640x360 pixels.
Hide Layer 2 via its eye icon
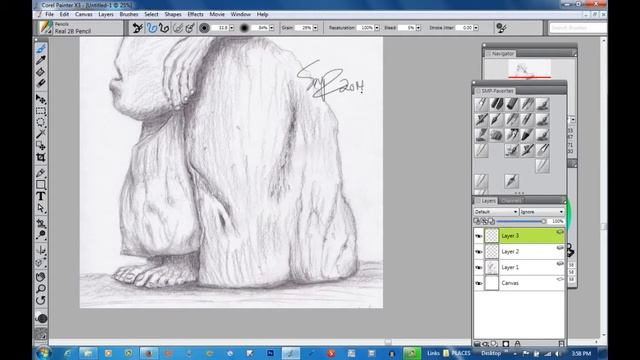point(478,251)
